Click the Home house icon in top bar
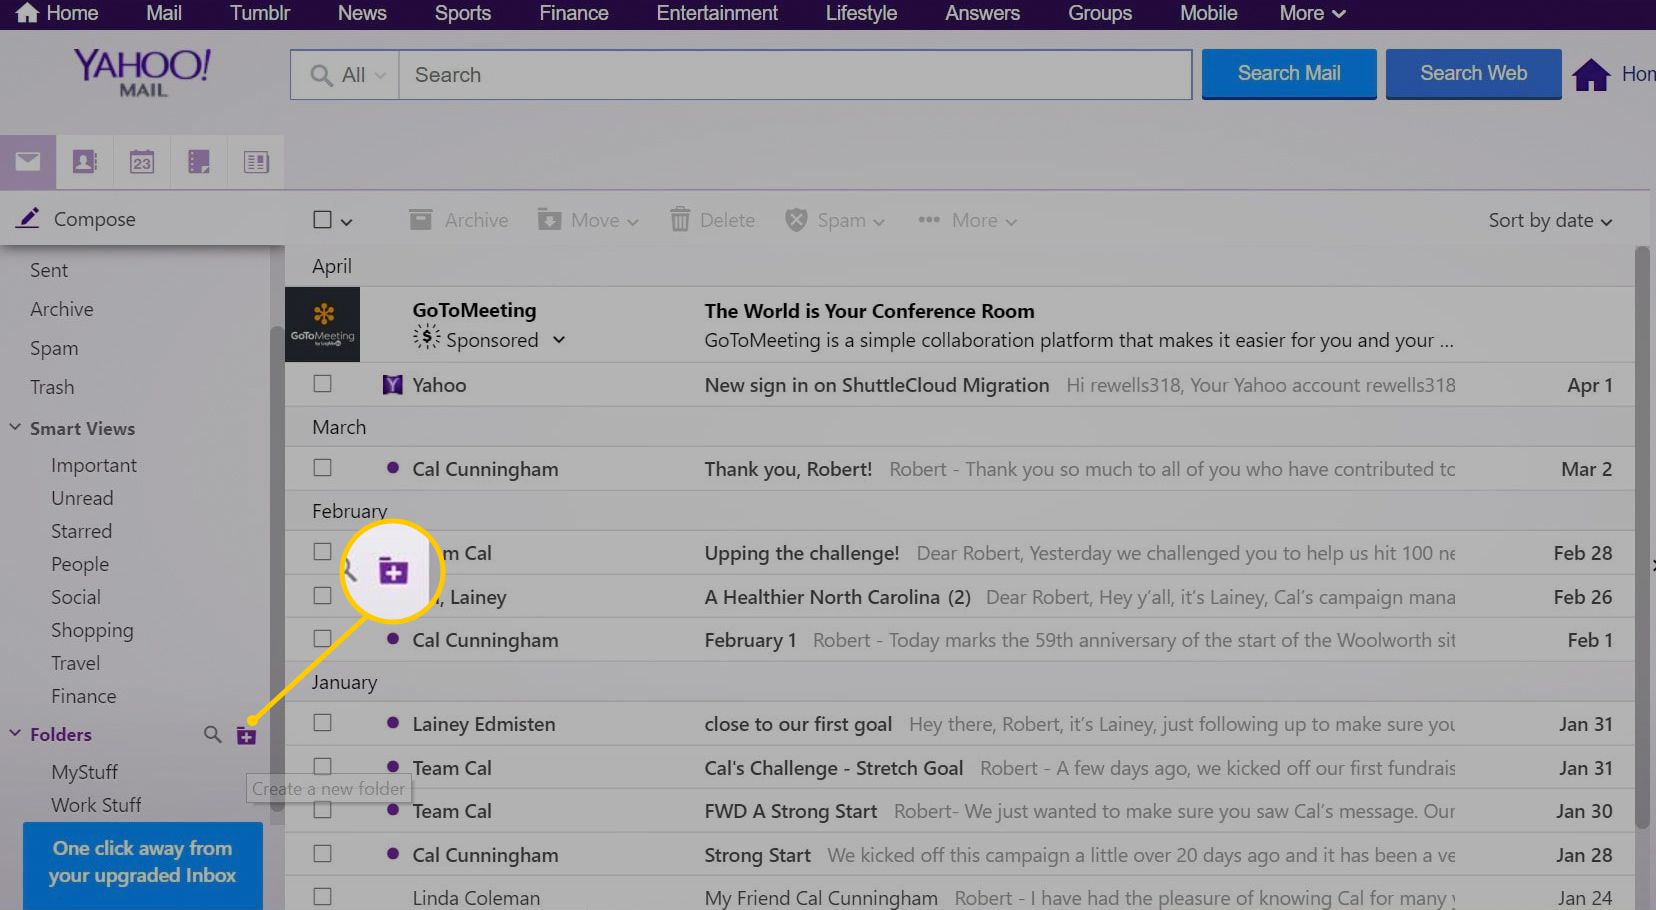The height and width of the screenshot is (910, 1656). tap(27, 13)
